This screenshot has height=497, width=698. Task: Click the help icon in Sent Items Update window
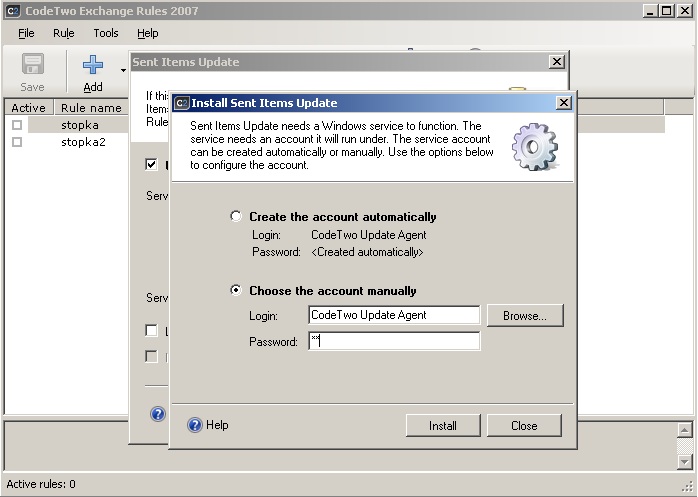(158, 414)
